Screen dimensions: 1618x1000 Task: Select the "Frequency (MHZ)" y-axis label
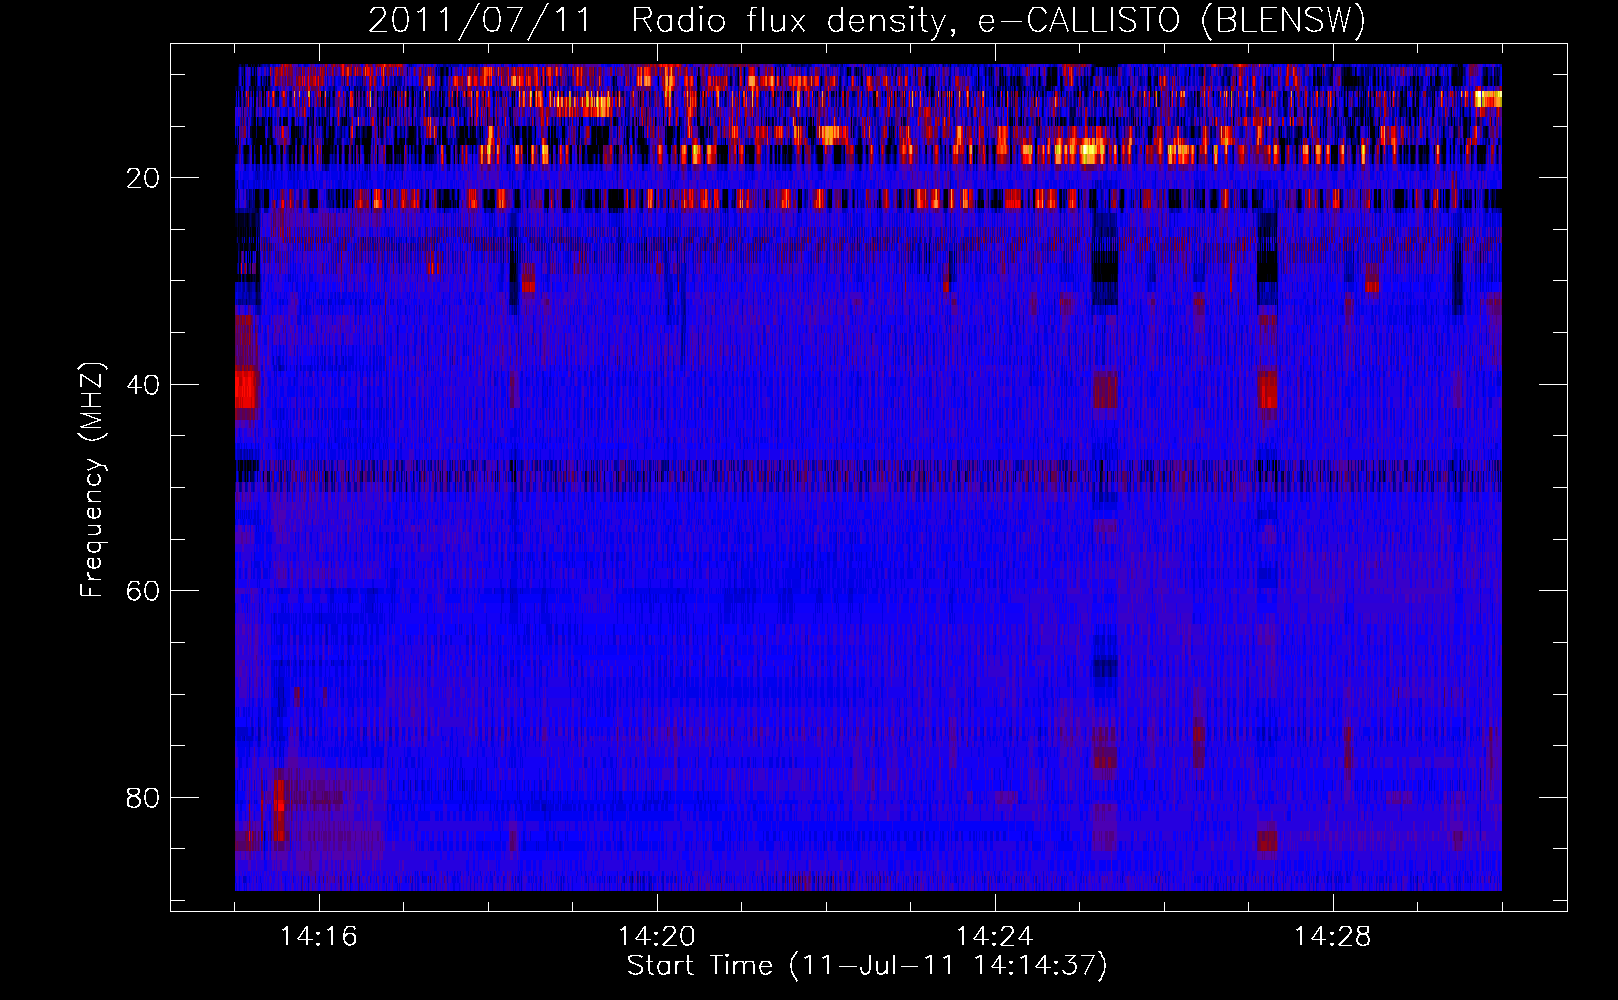coord(92,480)
